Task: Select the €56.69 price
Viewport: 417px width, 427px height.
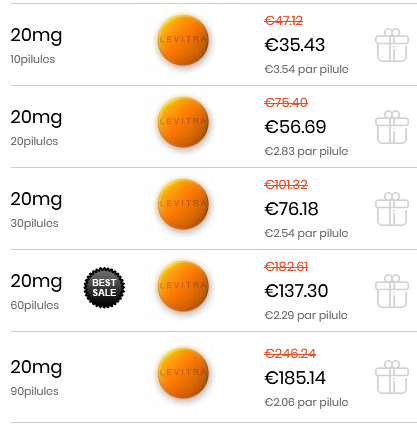Action: point(295,127)
